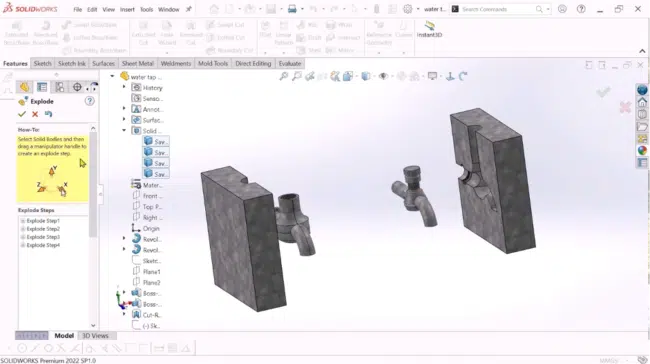Pin the menu bar with the pushpin
The image size is (650, 364).
click(x=189, y=9)
